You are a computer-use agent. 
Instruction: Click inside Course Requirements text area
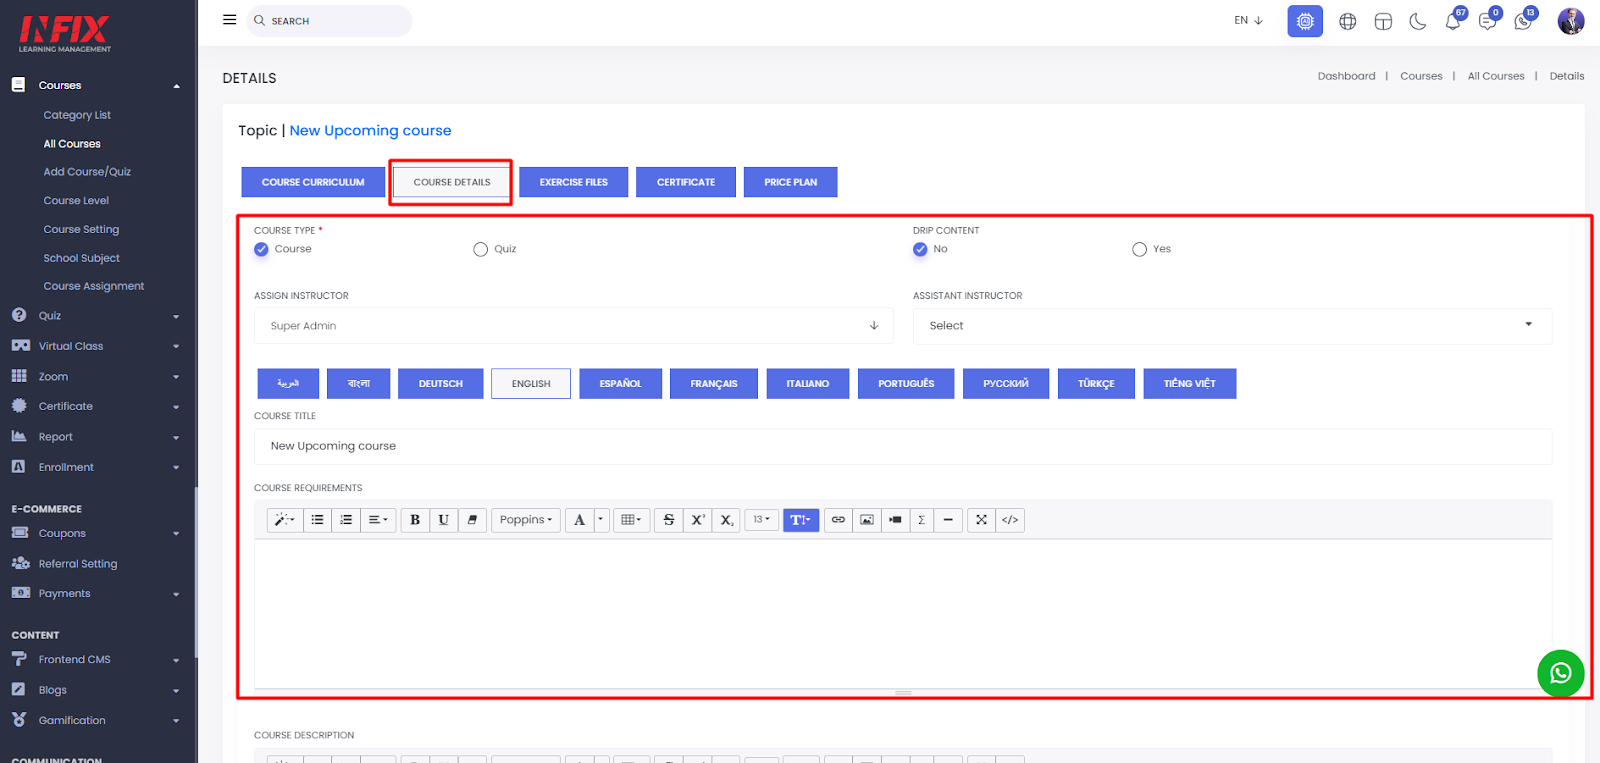tap(903, 613)
